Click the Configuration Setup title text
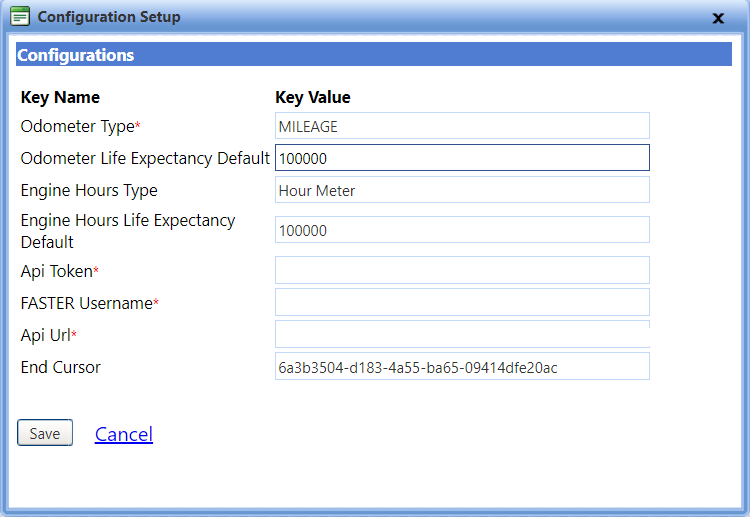750x517 pixels. pos(109,17)
